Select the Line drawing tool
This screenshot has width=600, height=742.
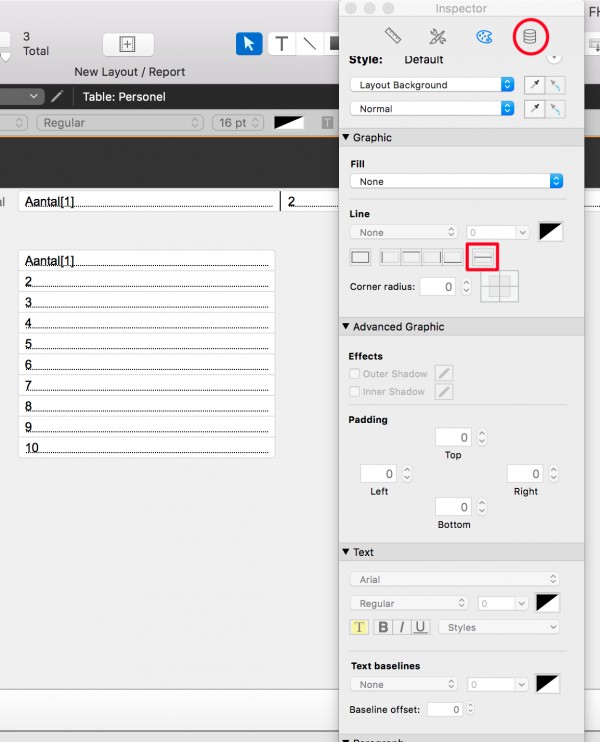pos(309,44)
